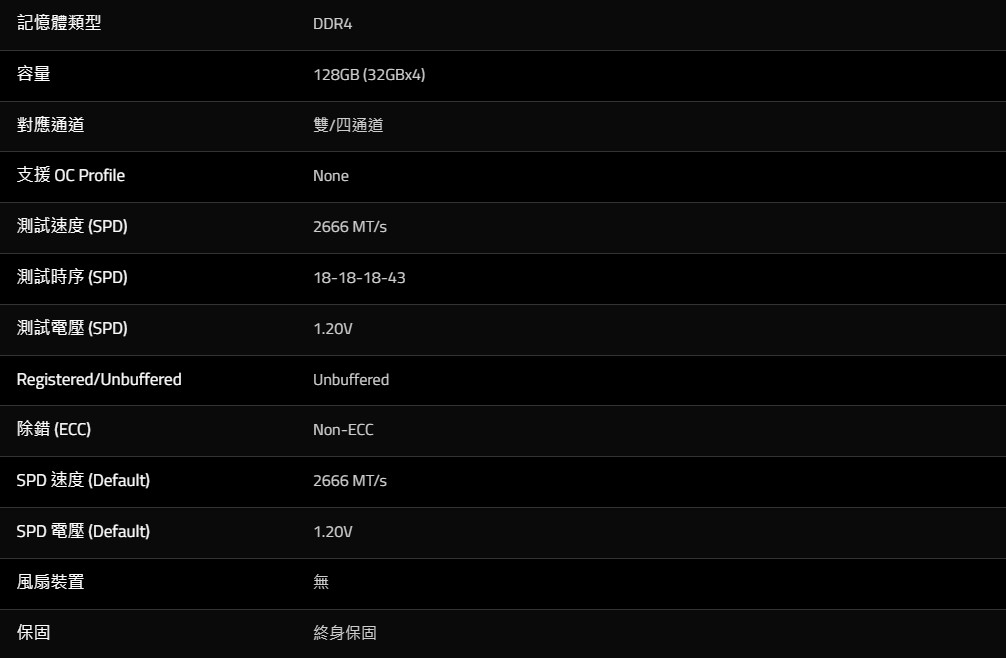Click the 測試電壓 (SPD) label
Image resolution: width=1006 pixels, height=658 pixels.
(72, 328)
